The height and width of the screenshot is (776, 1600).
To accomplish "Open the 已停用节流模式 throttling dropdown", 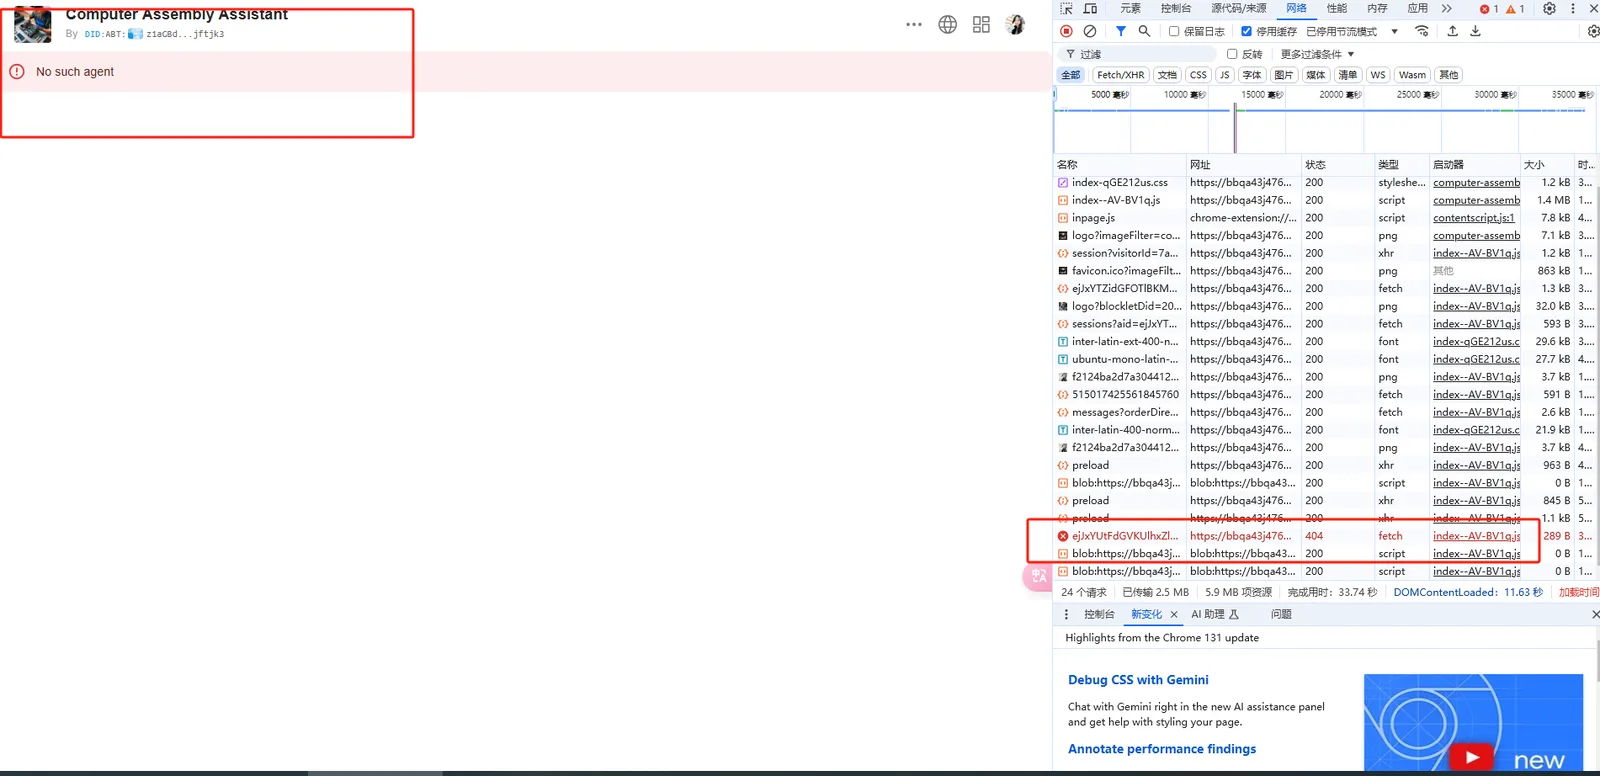I will pyautogui.click(x=1352, y=32).
